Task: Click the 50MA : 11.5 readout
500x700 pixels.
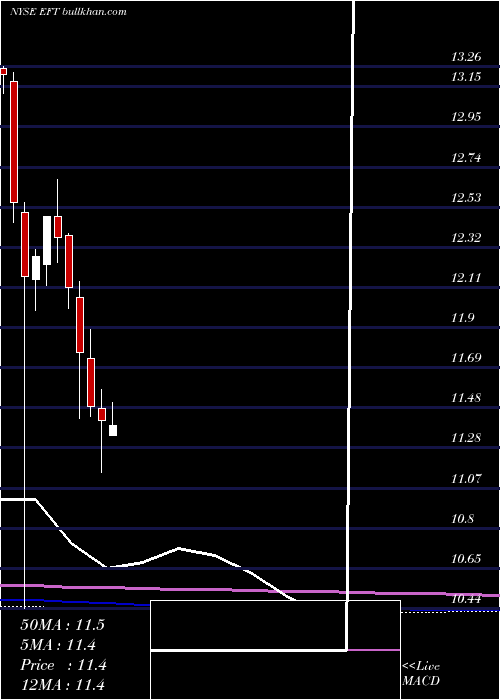Action: 62,625
